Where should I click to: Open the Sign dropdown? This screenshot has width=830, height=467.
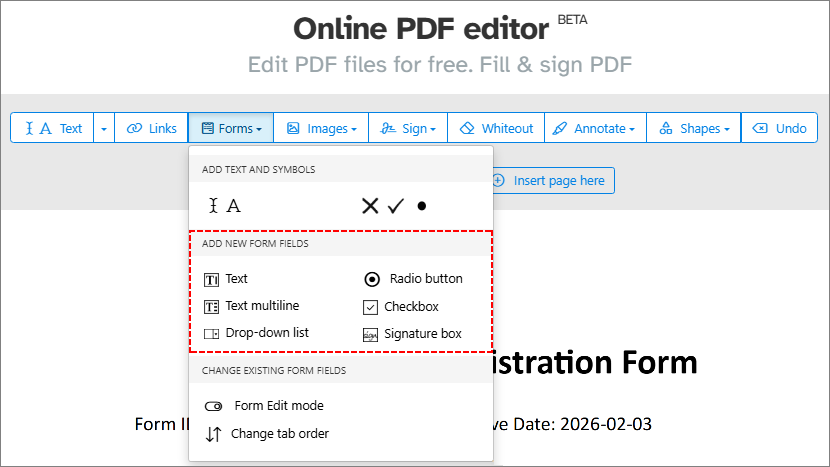pyautogui.click(x=408, y=128)
